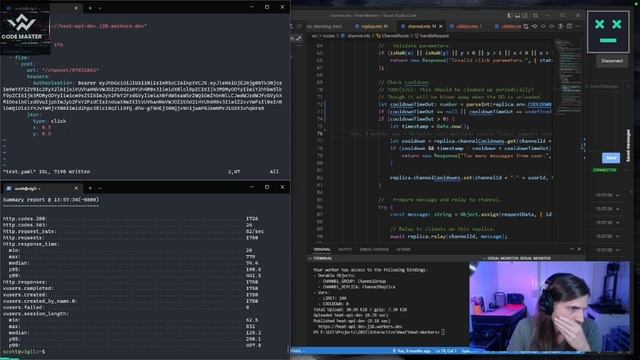Click the vusers.failed row in bottom terminal
640x360 pixels.
coord(127,307)
